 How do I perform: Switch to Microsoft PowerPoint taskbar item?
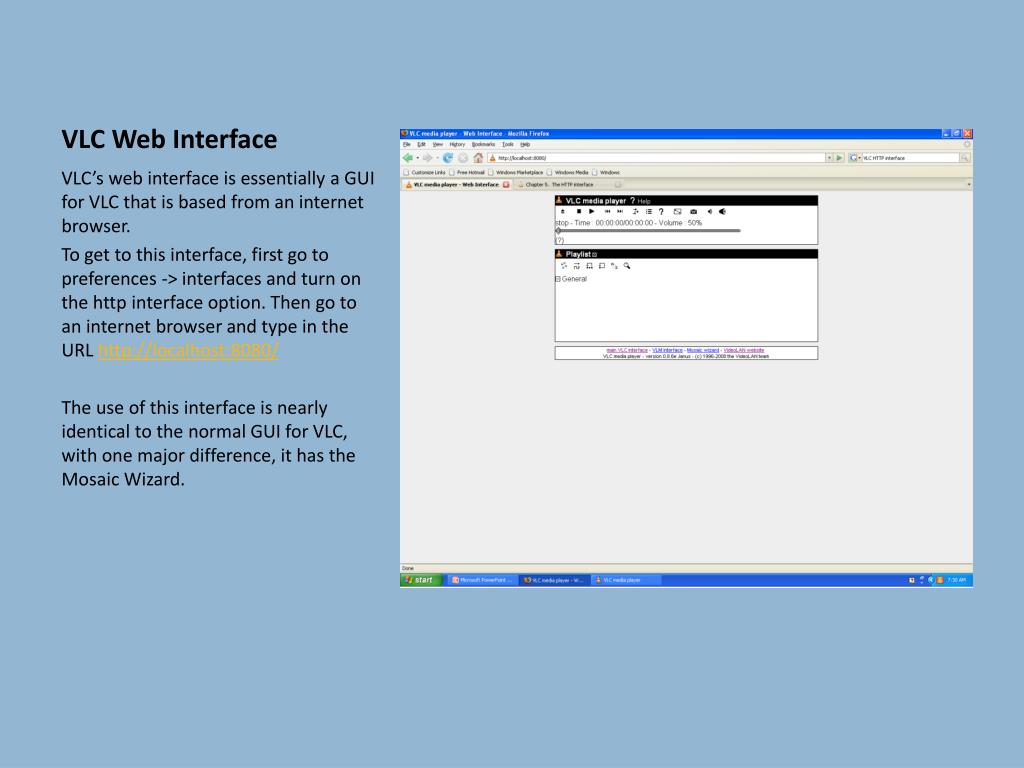(x=483, y=580)
